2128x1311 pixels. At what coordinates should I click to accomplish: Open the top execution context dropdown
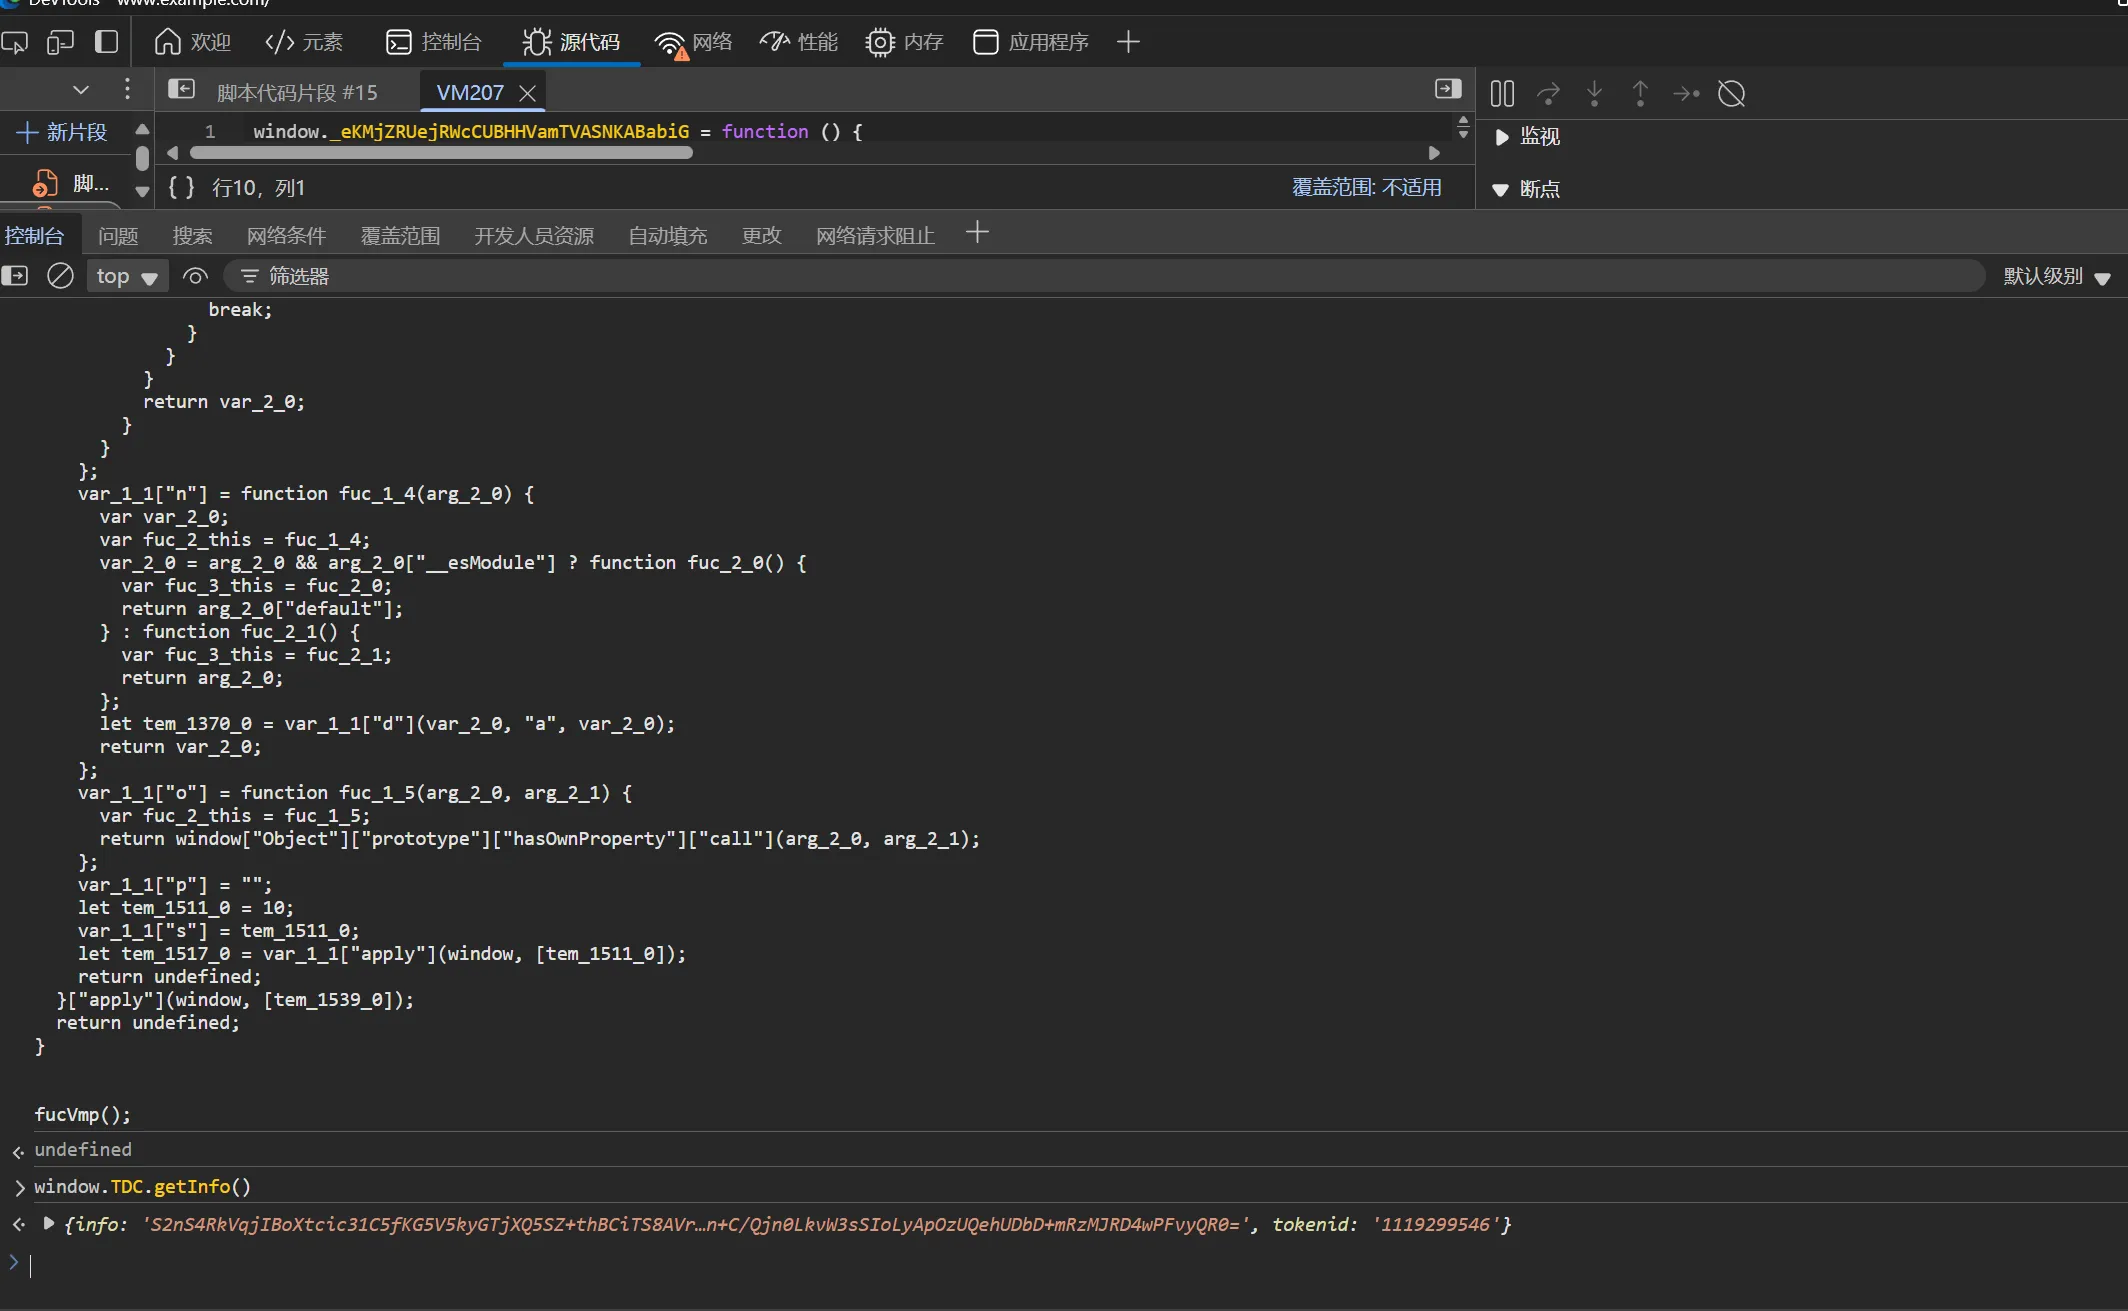point(127,276)
